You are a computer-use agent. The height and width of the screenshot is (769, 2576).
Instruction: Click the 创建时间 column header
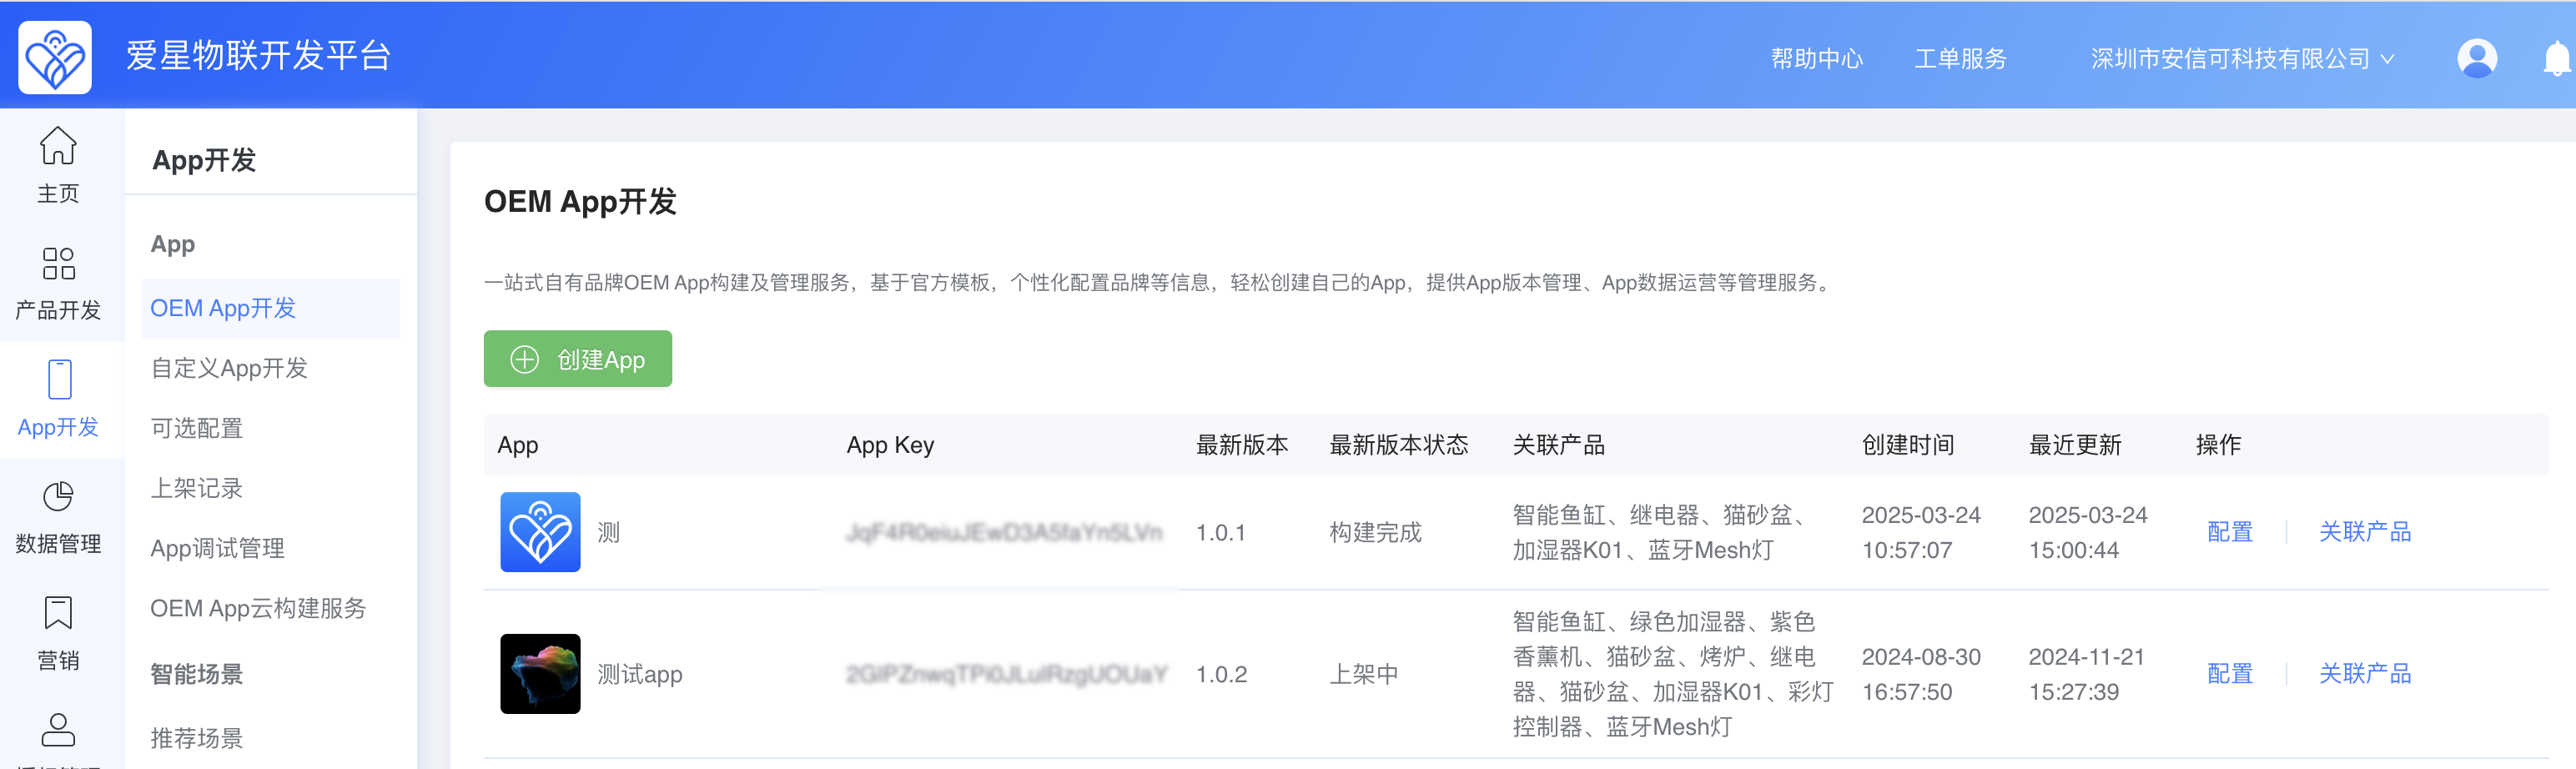point(1907,445)
